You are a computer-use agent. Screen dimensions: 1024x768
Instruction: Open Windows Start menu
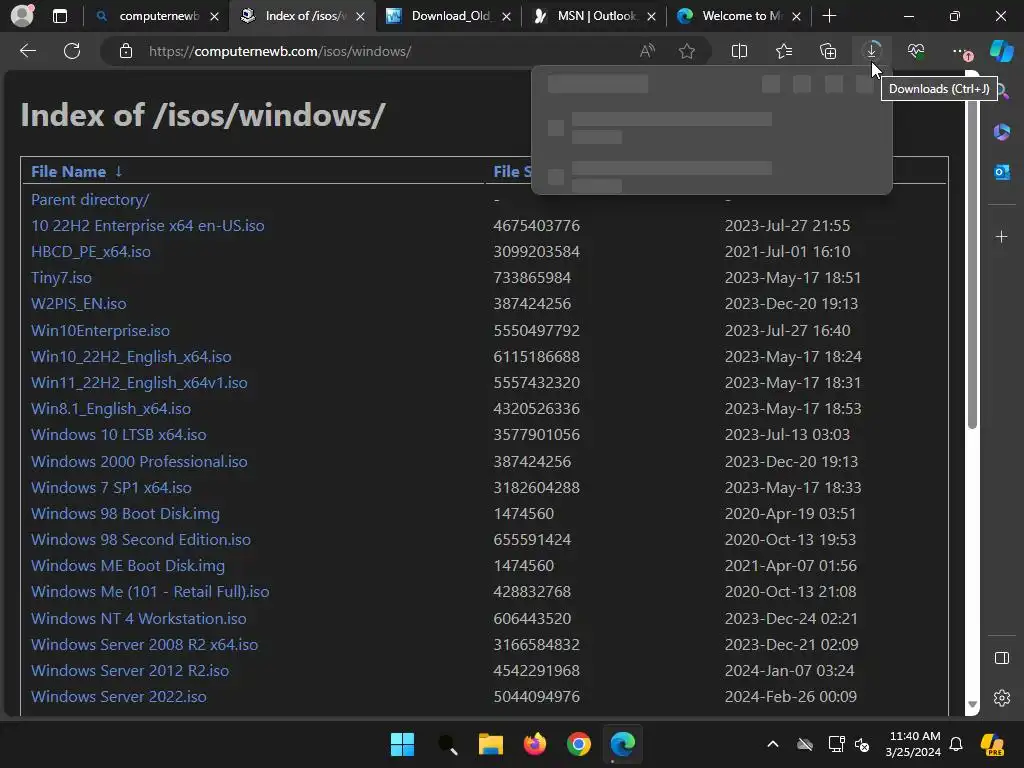click(402, 744)
